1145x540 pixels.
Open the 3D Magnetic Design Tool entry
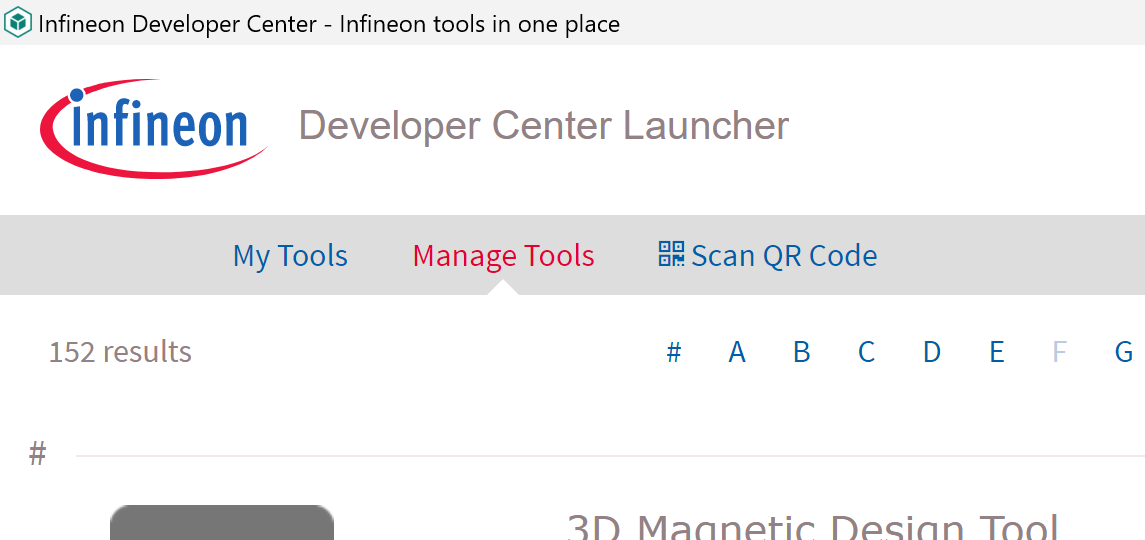[813, 527]
